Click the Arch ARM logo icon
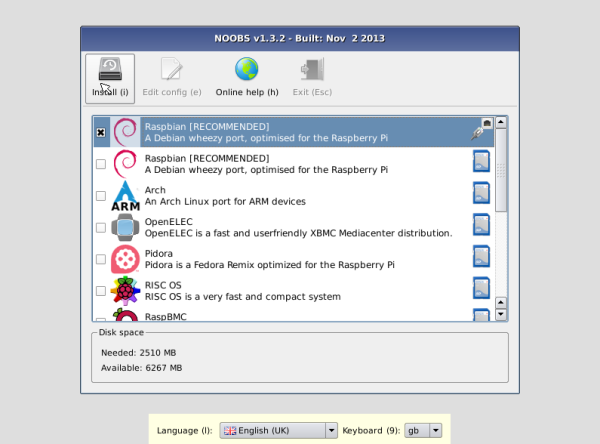Screen dimensions: 600x444 tap(126, 196)
